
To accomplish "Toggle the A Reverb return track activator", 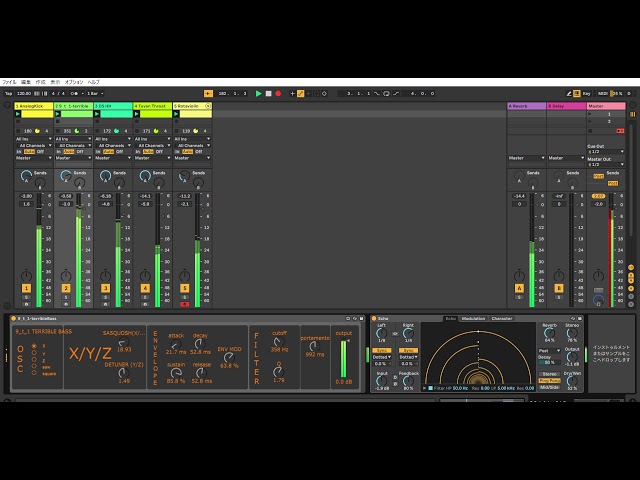I will click(x=519, y=288).
